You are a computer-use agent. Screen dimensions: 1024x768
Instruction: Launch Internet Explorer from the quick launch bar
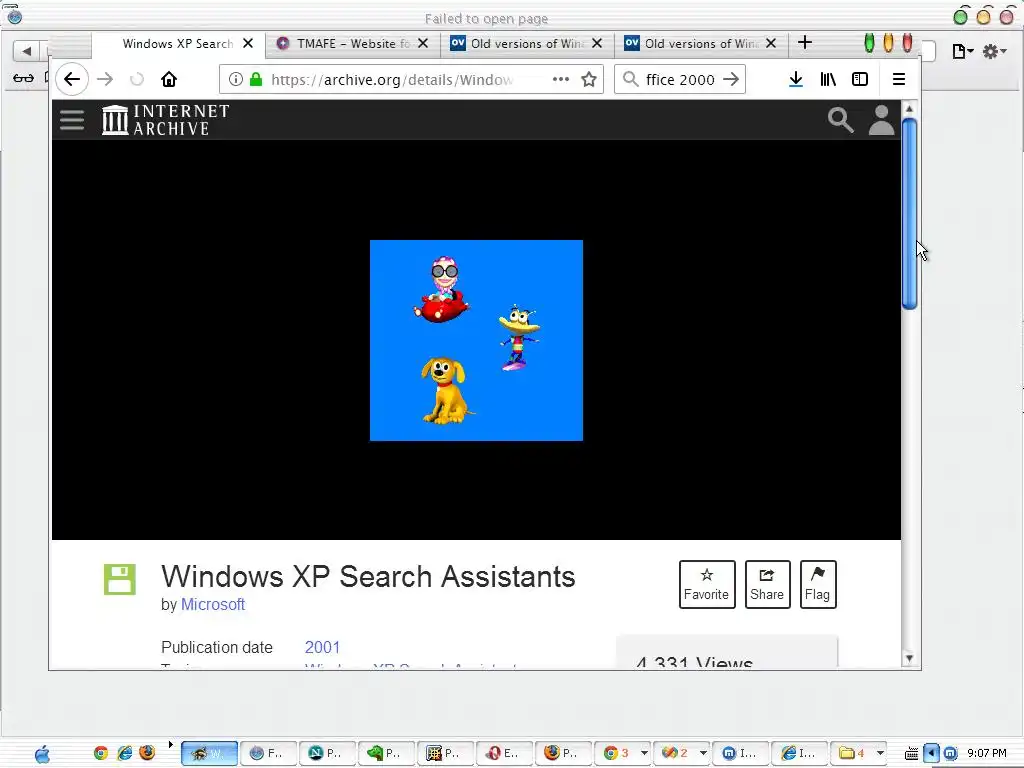click(124, 753)
